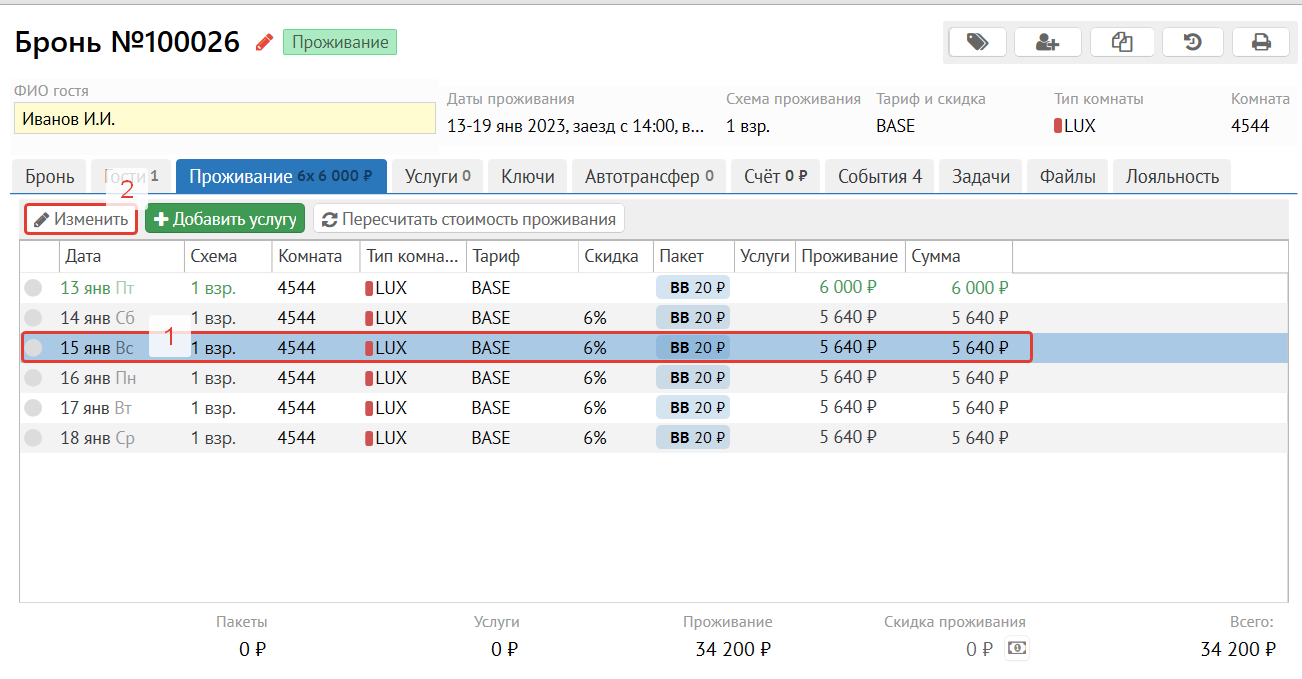Toggle the round marker for 18 янв row
The width and height of the screenshot is (1302, 679).
(34, 438)
